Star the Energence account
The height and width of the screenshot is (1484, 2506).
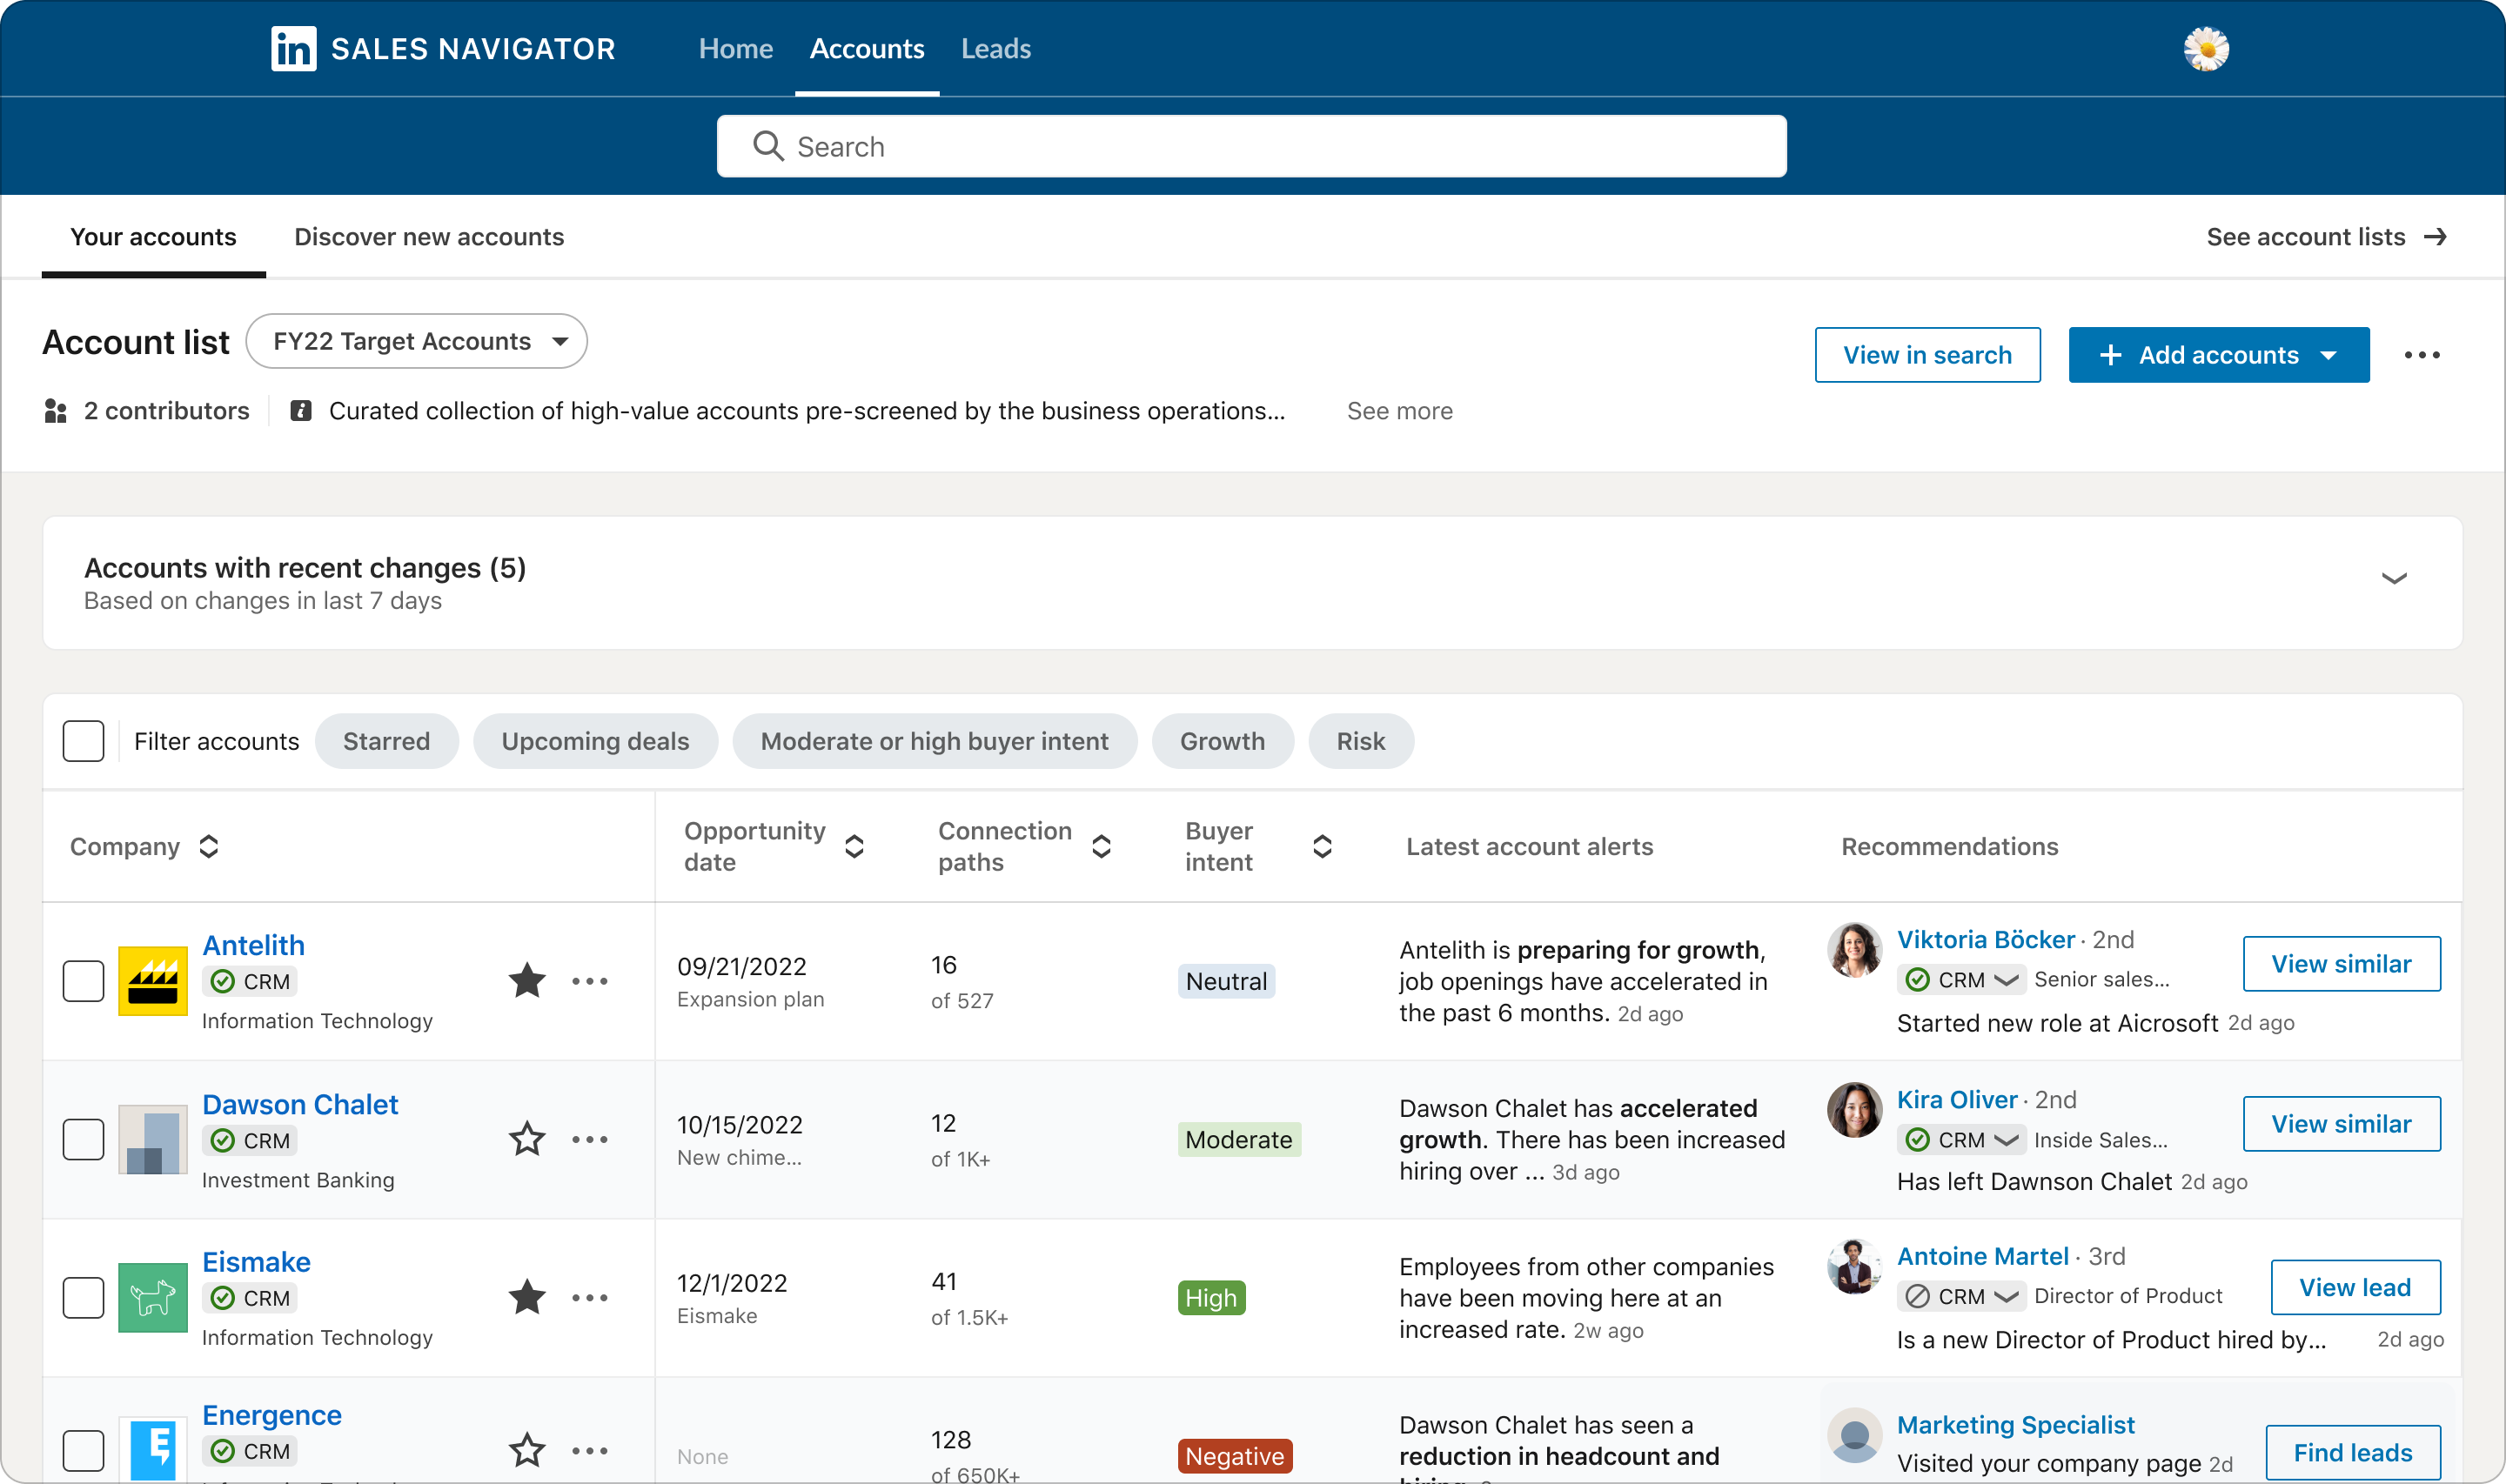pos(527,1450)
